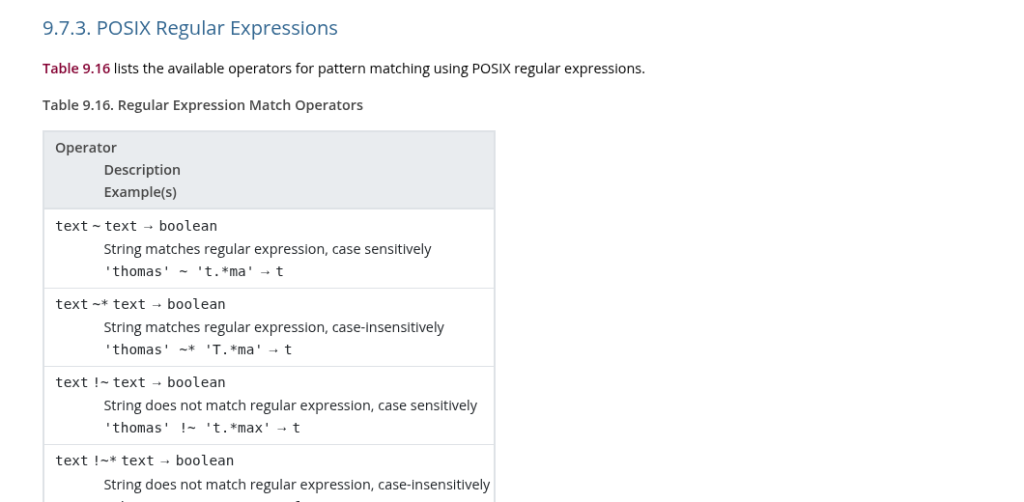Click 'String does not match regular expression, case sensitively'
This screenshot has height=502, width=1024.
291,406
